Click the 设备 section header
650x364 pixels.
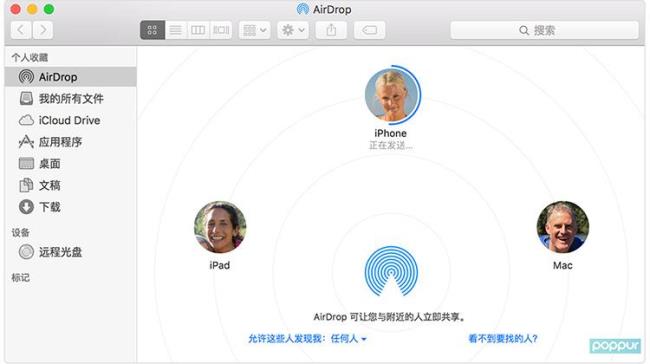pos(21,233)
